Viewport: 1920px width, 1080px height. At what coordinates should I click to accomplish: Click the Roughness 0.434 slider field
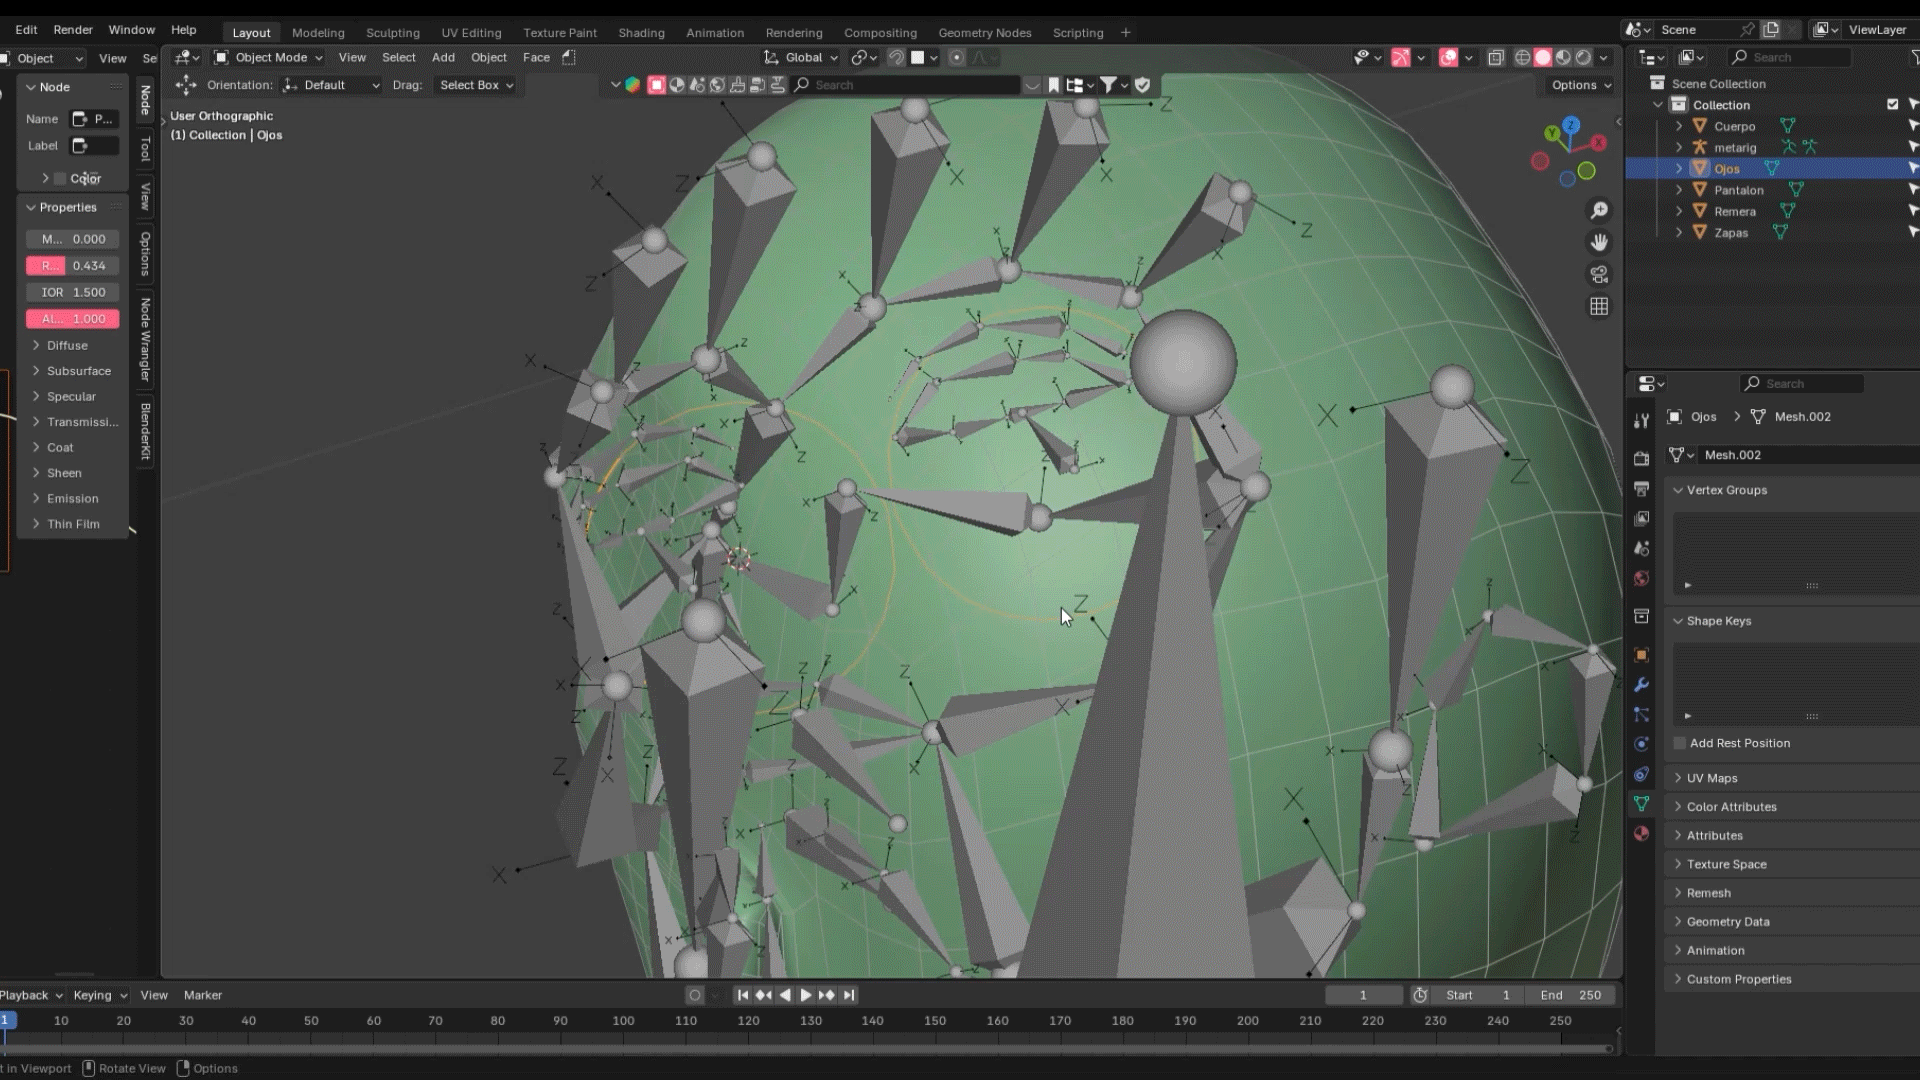[73, 266]
